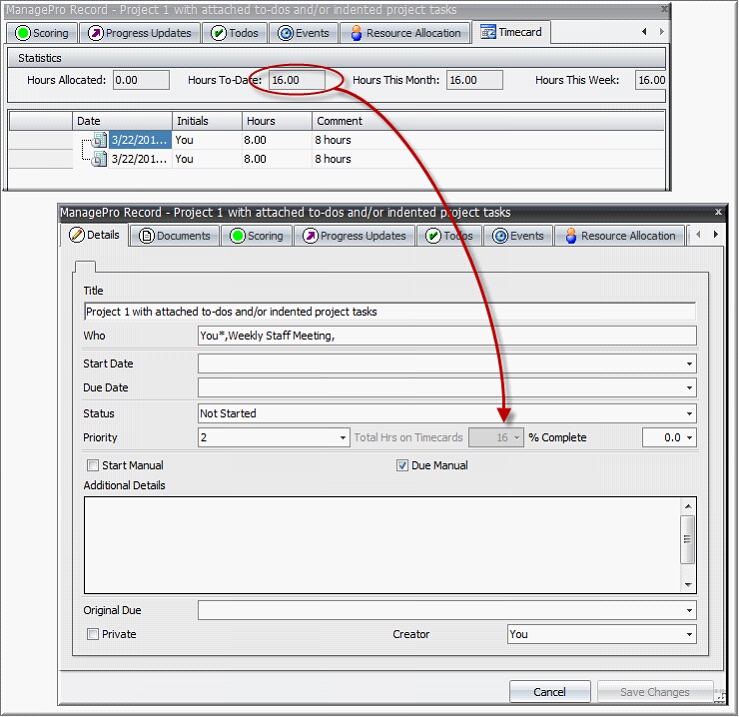Image resolution: width=739 pixels, height=717 pixels.
Task: Open the Priority dropdown
Action: point(343,438)
